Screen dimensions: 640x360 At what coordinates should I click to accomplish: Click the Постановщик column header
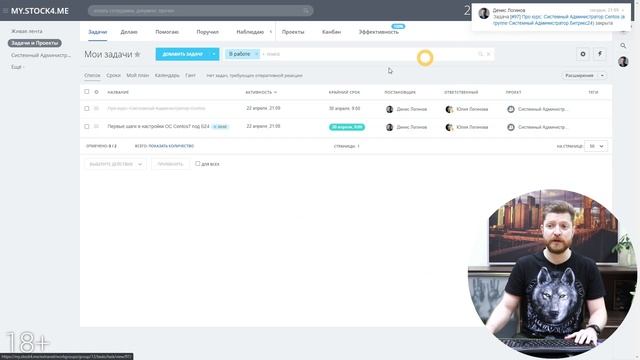click(x=400, y=92)
